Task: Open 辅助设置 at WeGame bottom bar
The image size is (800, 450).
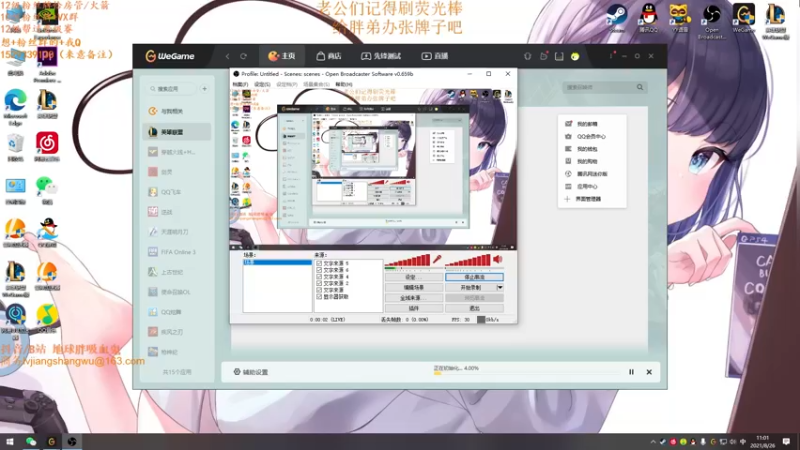Action: pos(251,372)
